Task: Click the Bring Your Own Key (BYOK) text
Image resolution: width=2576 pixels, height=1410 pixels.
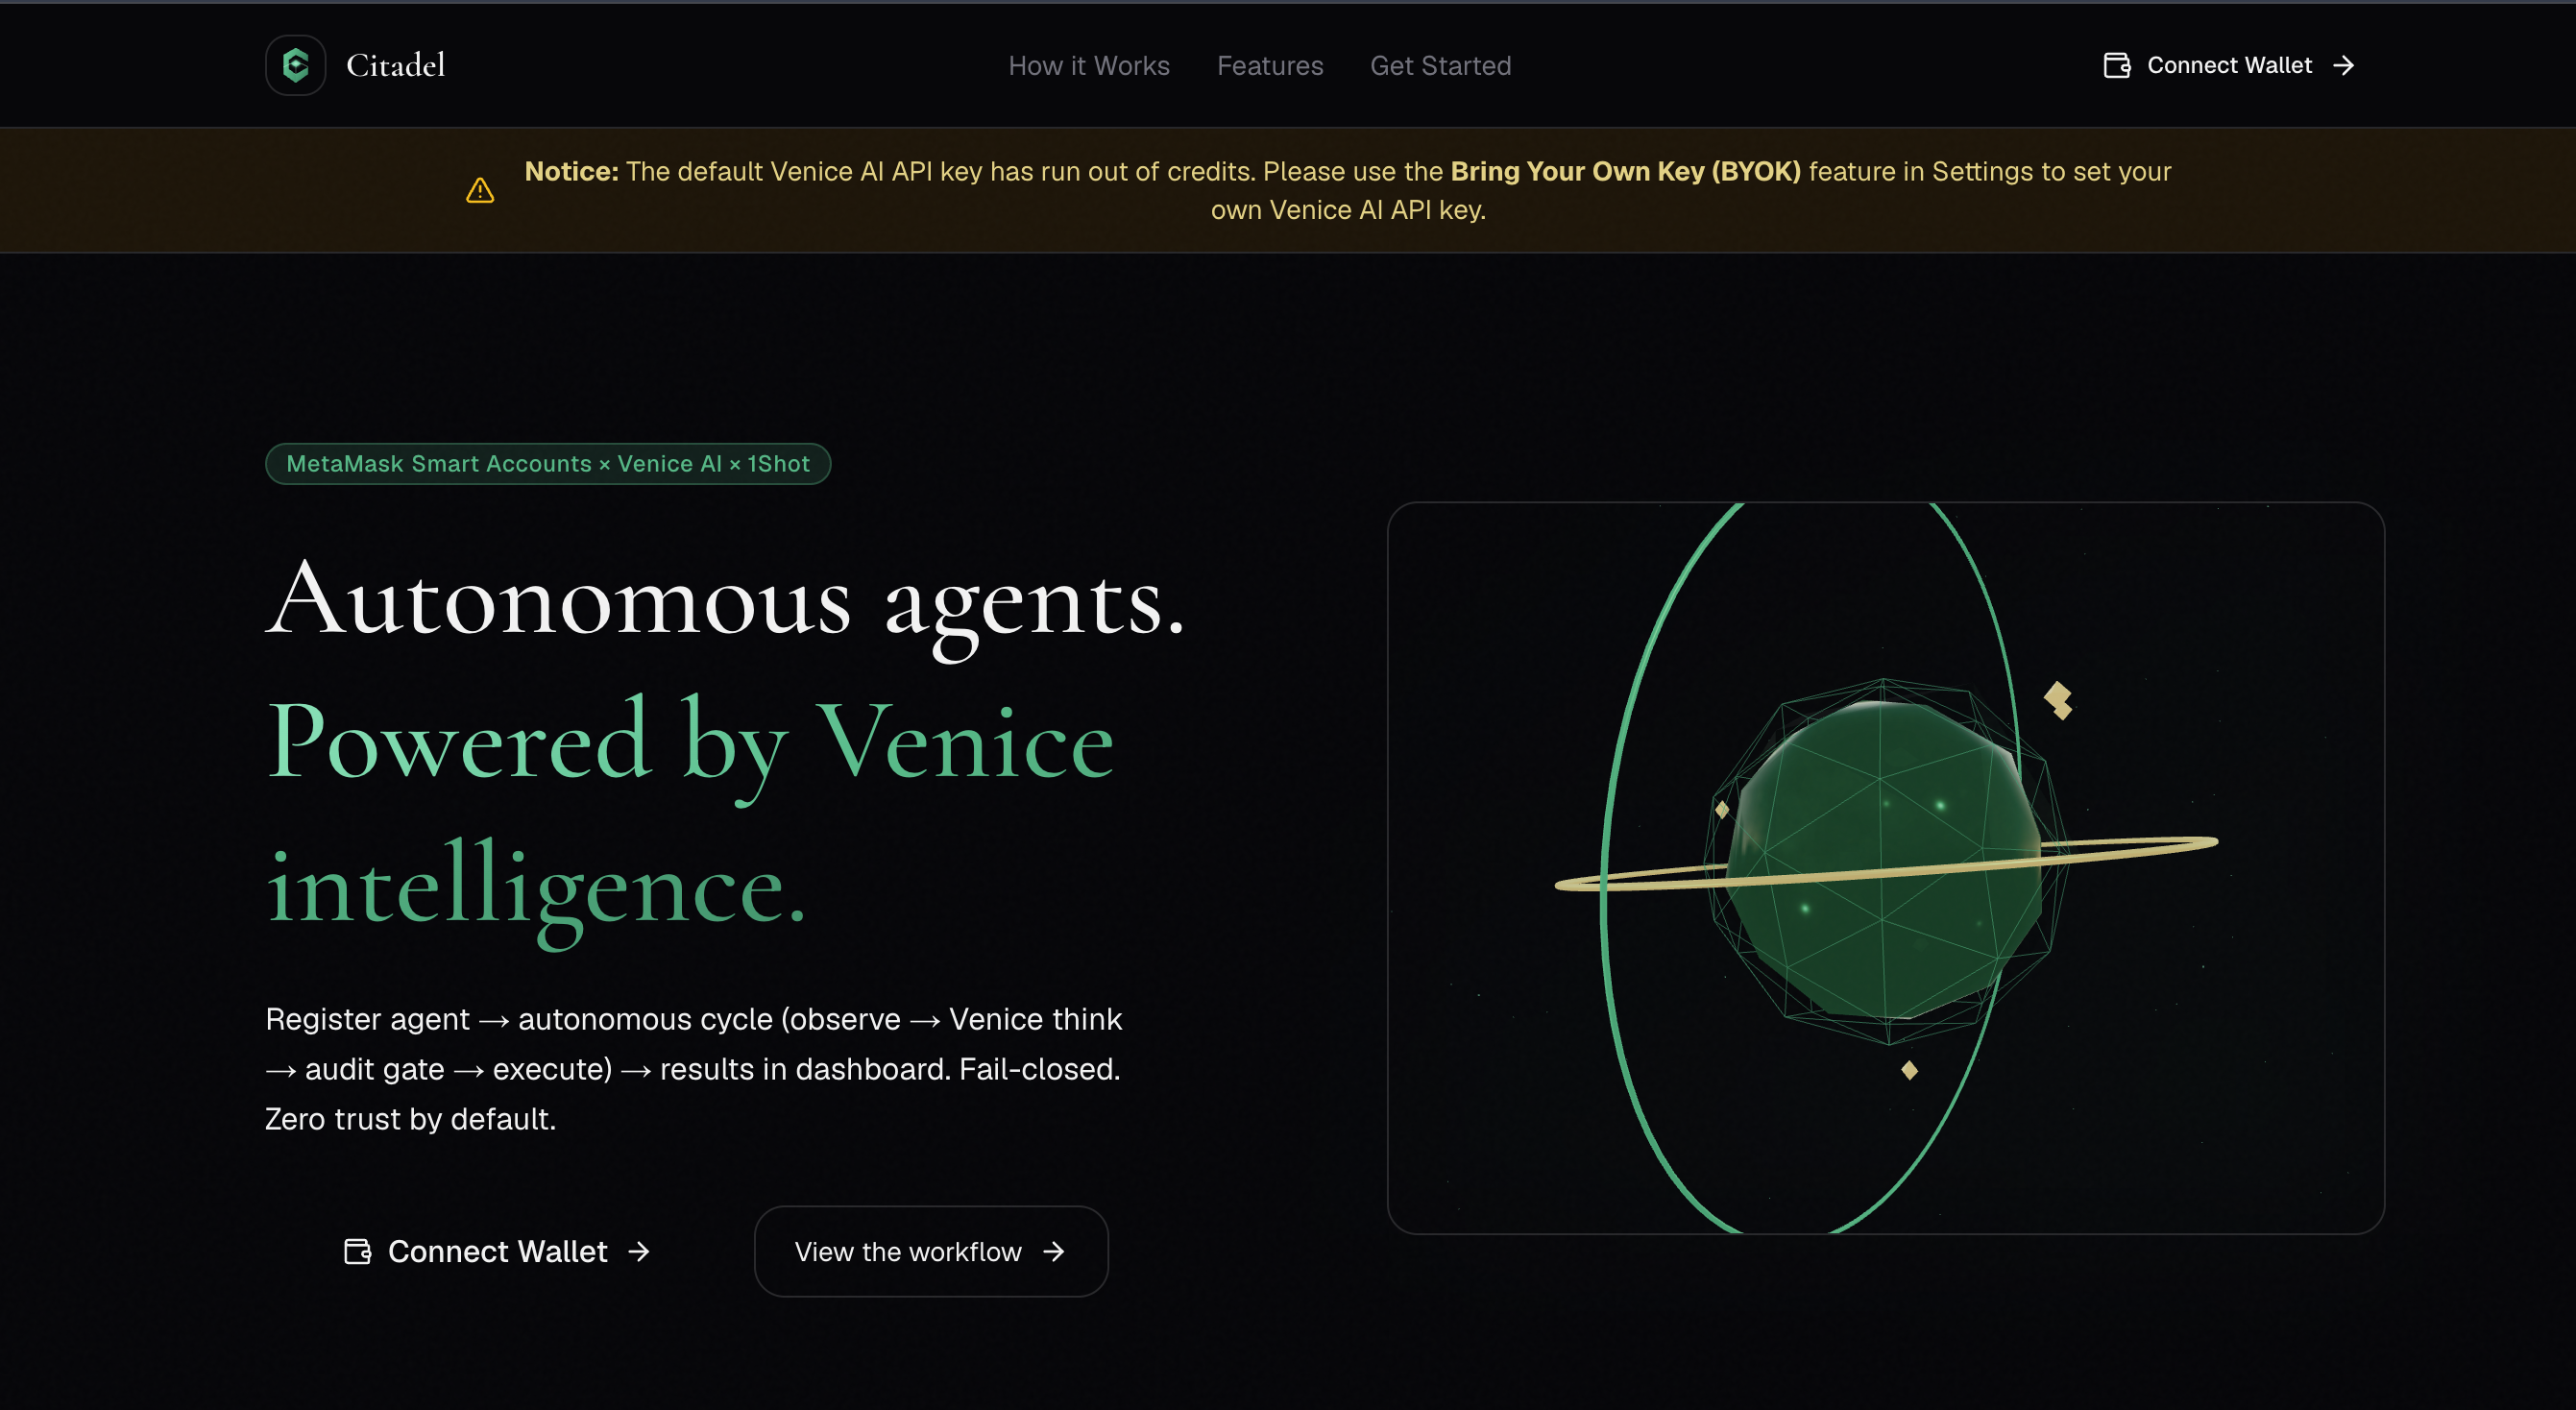Action: (1625, 171)
